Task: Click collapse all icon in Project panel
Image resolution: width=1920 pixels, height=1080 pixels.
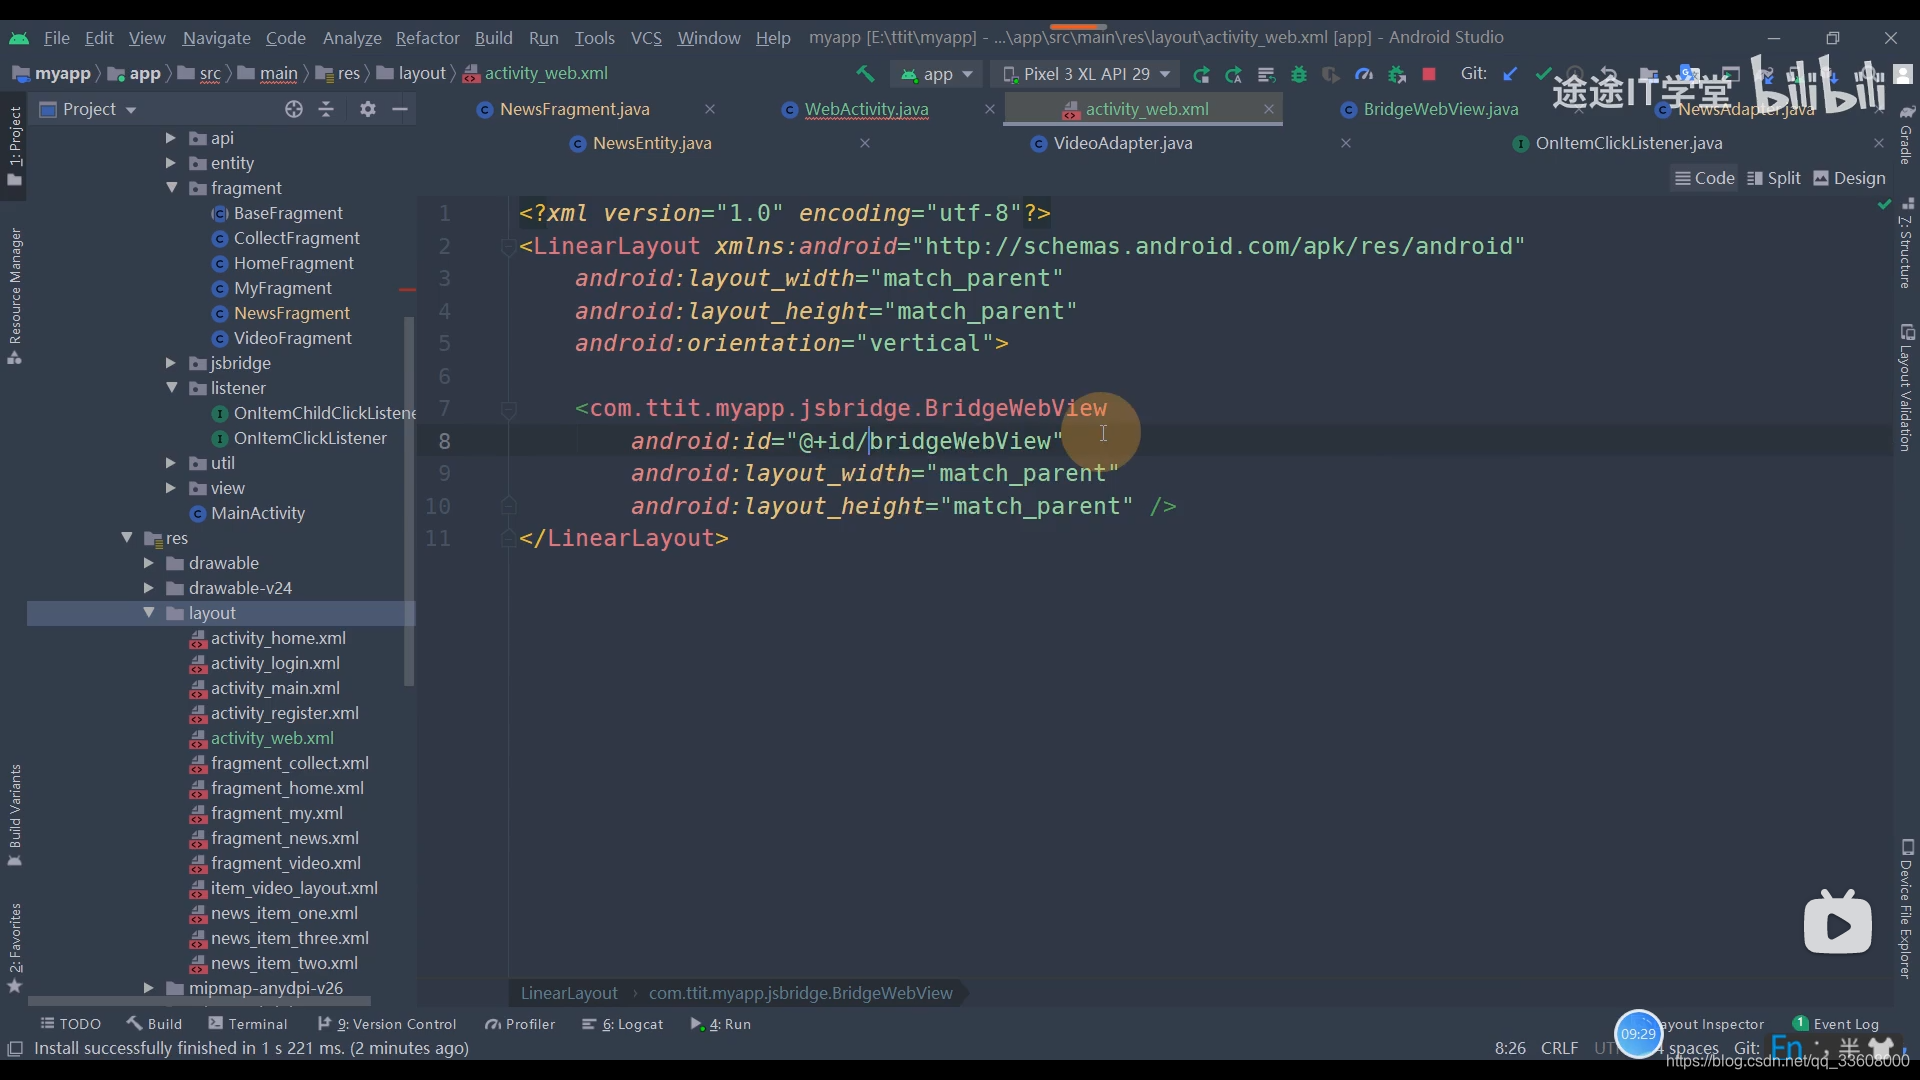Action: click(326, 109)
